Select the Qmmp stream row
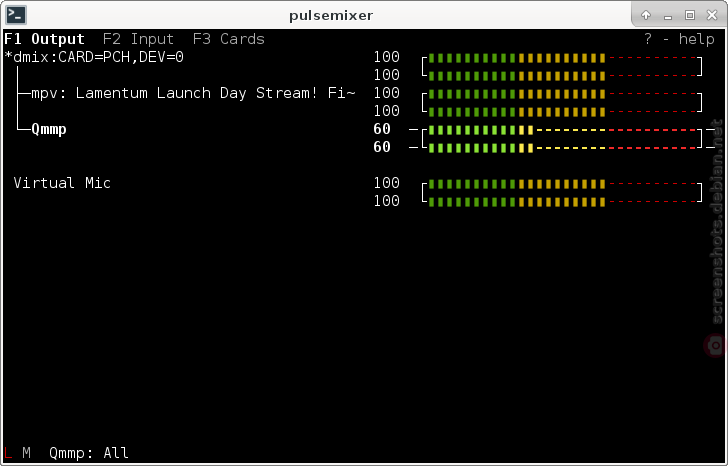Viewport: 728px width, 466px height. 49,129
